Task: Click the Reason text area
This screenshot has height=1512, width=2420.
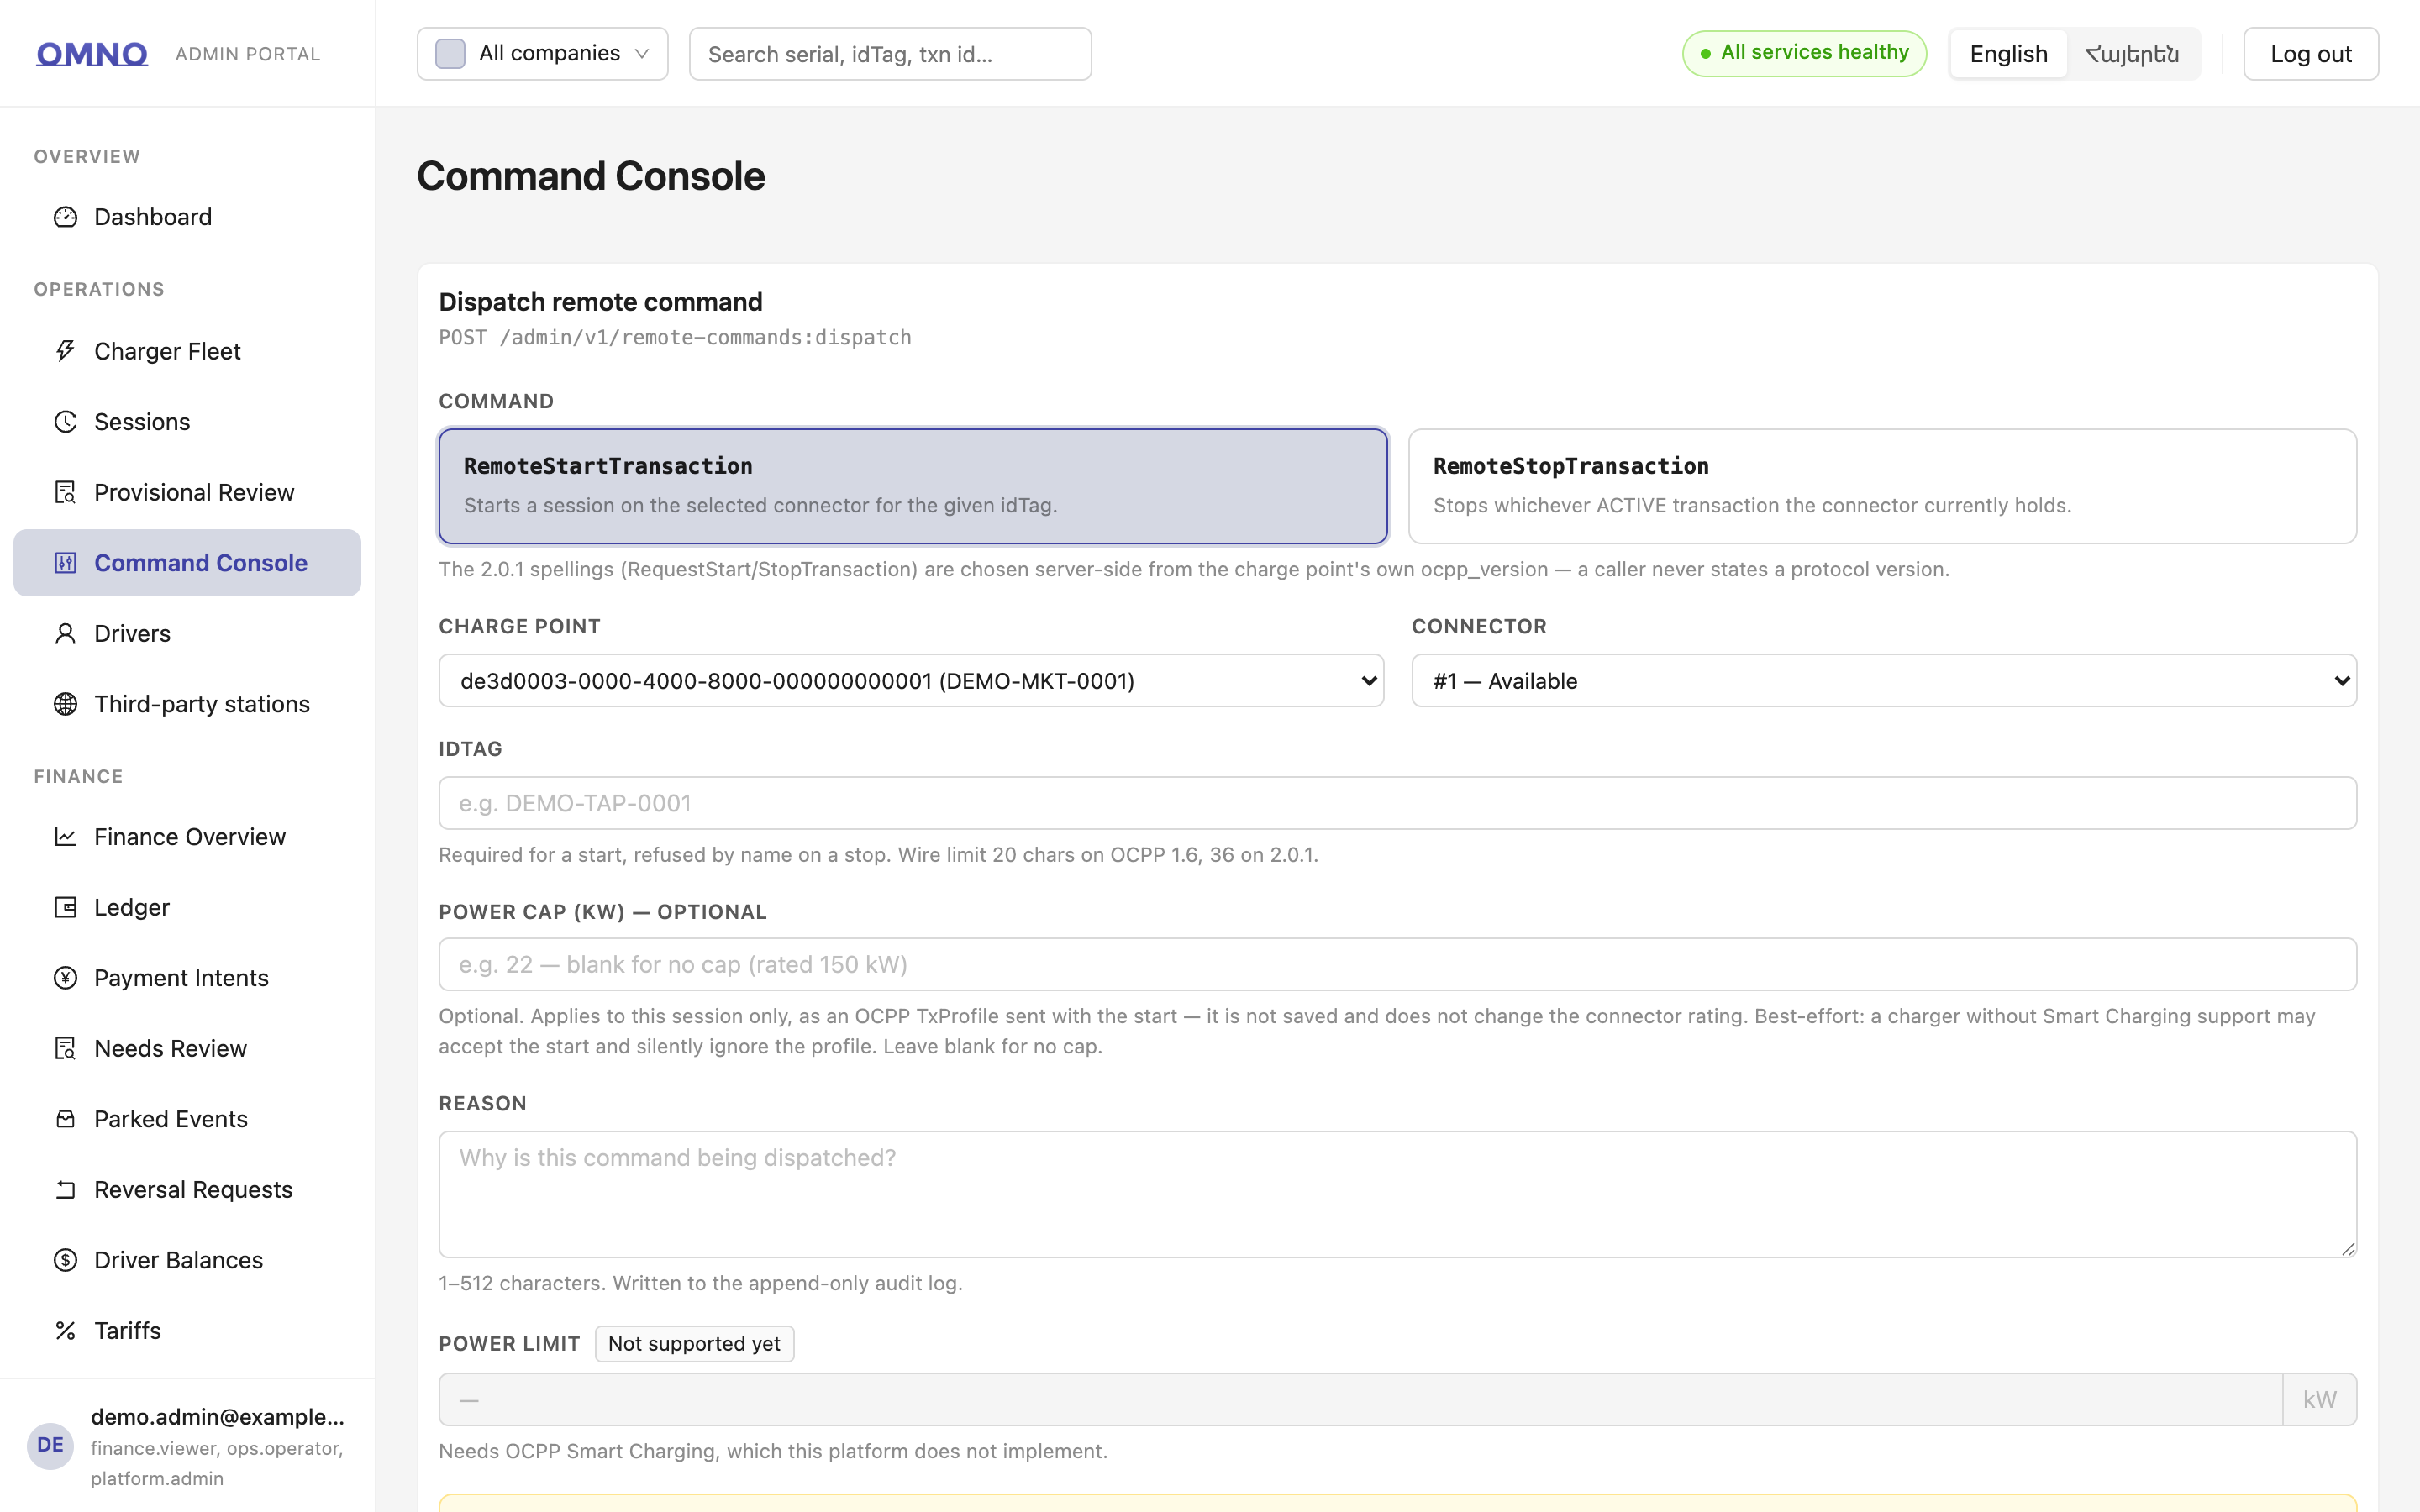Action: point(1397,1194)
